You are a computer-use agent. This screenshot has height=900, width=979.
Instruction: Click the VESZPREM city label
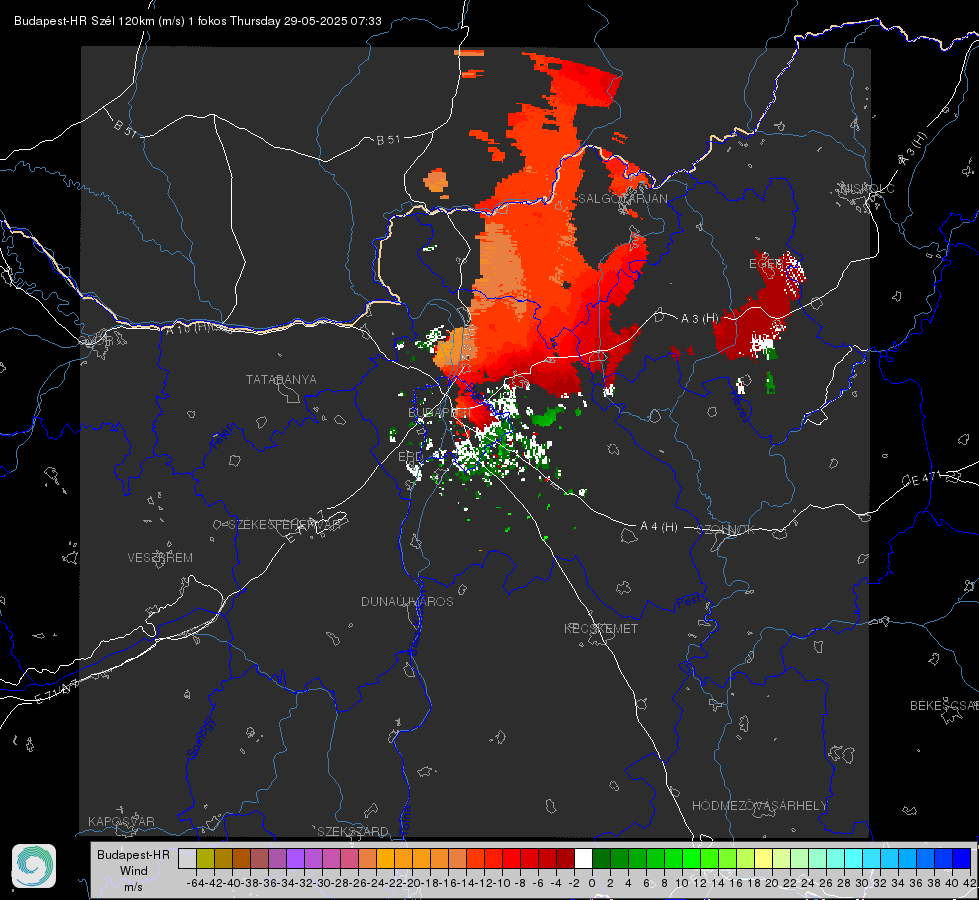[x=160, y=557]
